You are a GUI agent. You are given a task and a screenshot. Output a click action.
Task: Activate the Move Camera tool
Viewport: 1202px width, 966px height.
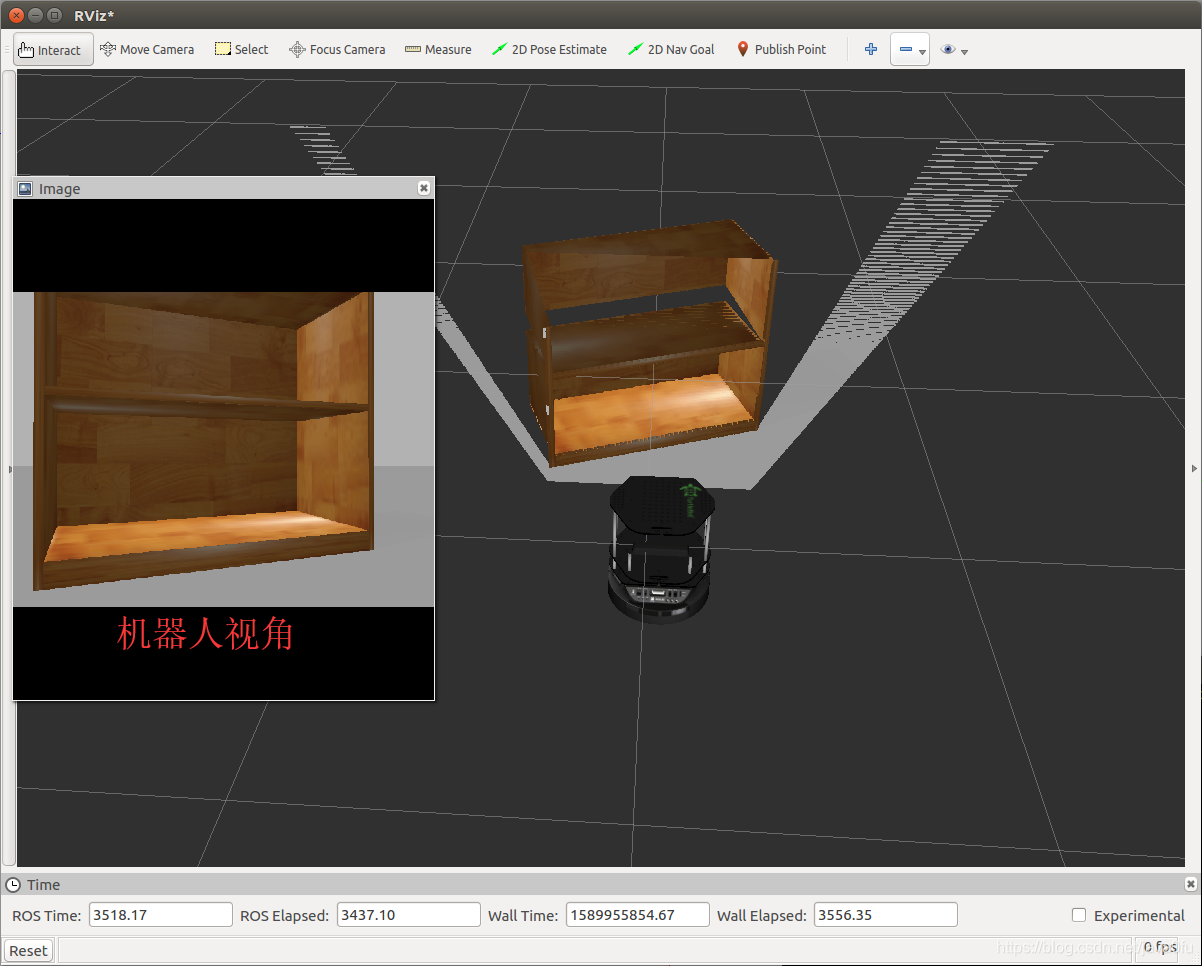coord(147,50)
